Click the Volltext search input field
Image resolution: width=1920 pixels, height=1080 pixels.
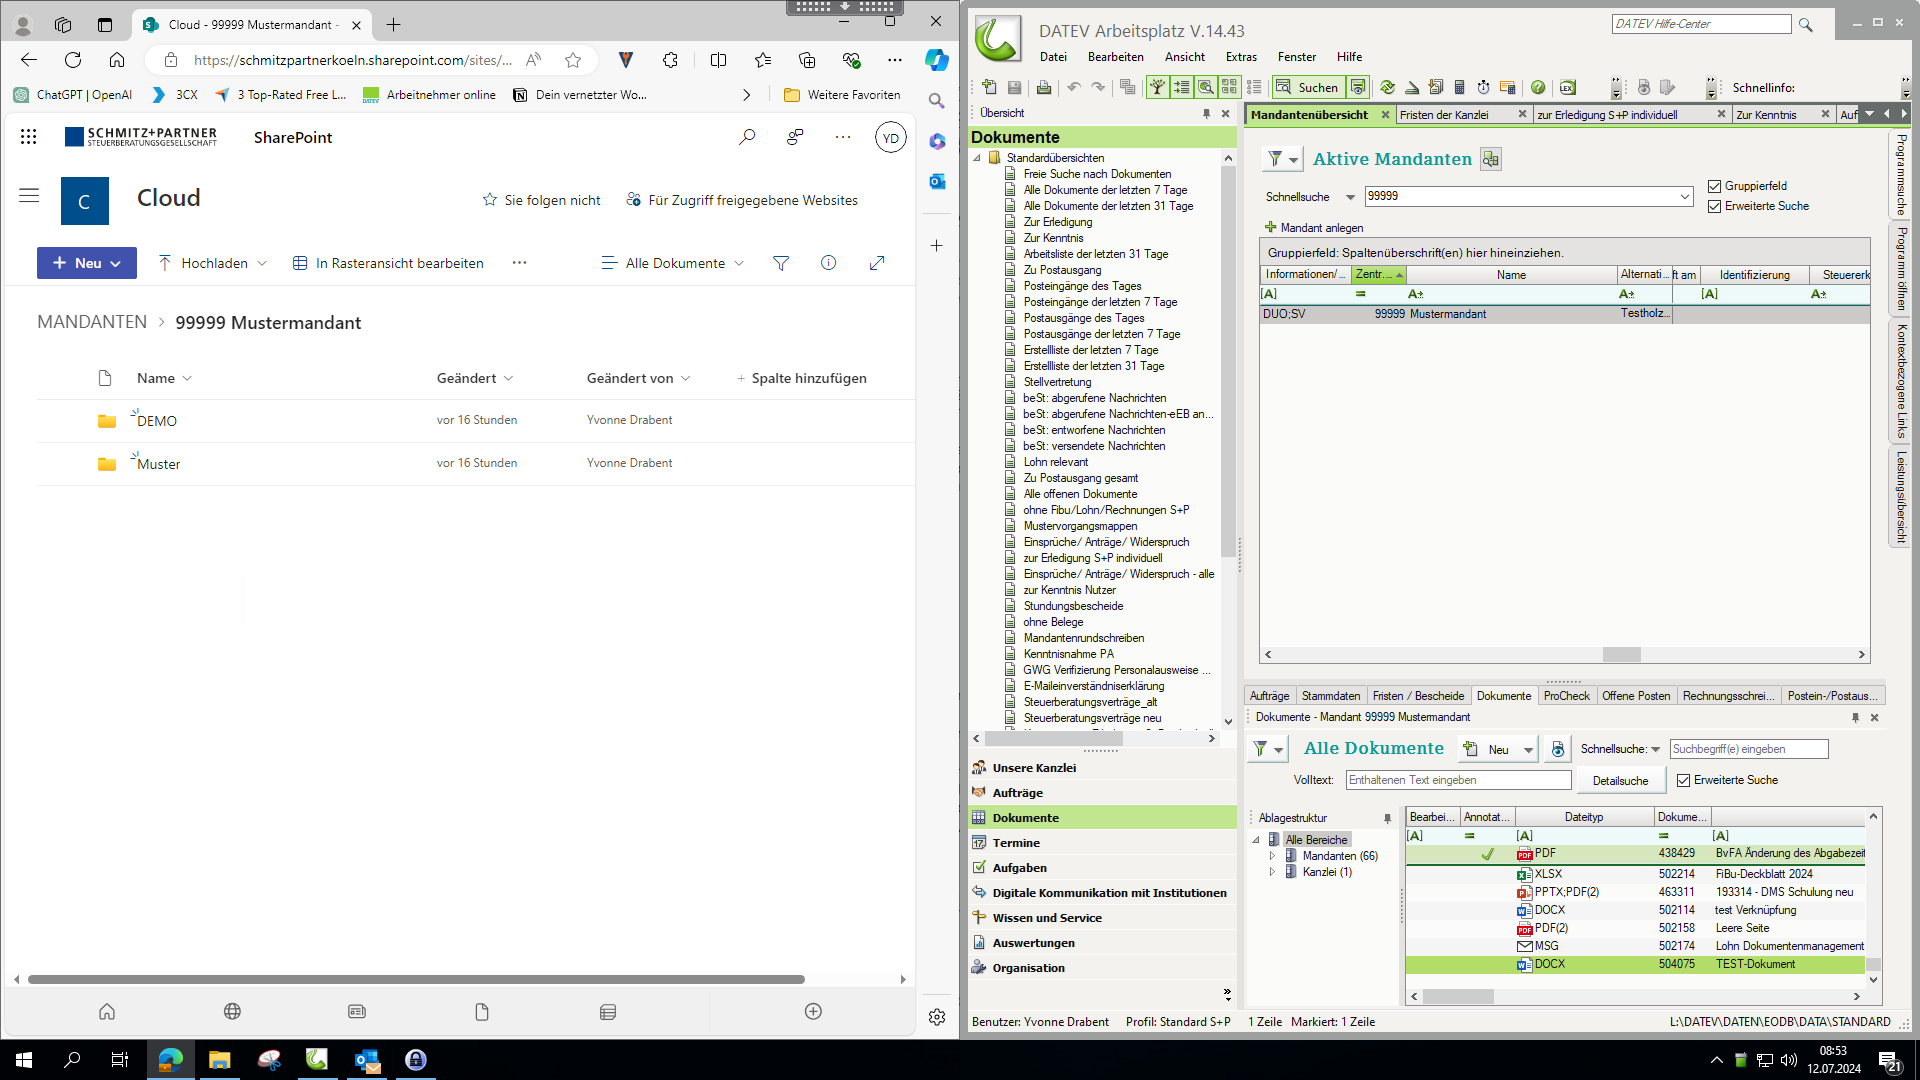click(1458, 780)
